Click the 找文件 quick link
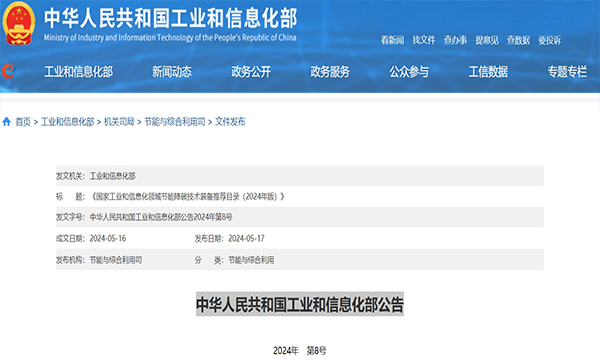Screen dimensions: 600x360 pos(424,40)
